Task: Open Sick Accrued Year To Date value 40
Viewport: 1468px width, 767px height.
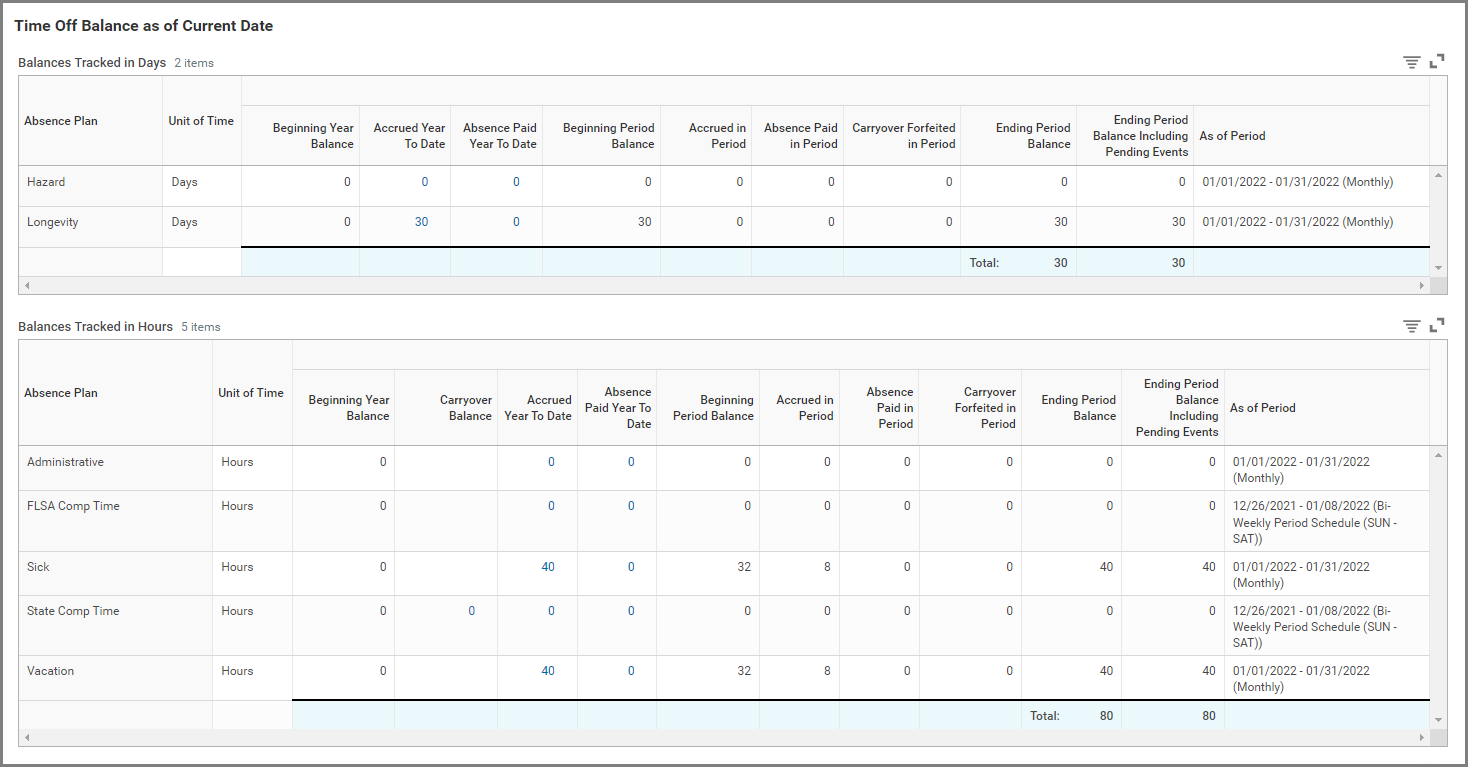Action: tap(547, 567)
